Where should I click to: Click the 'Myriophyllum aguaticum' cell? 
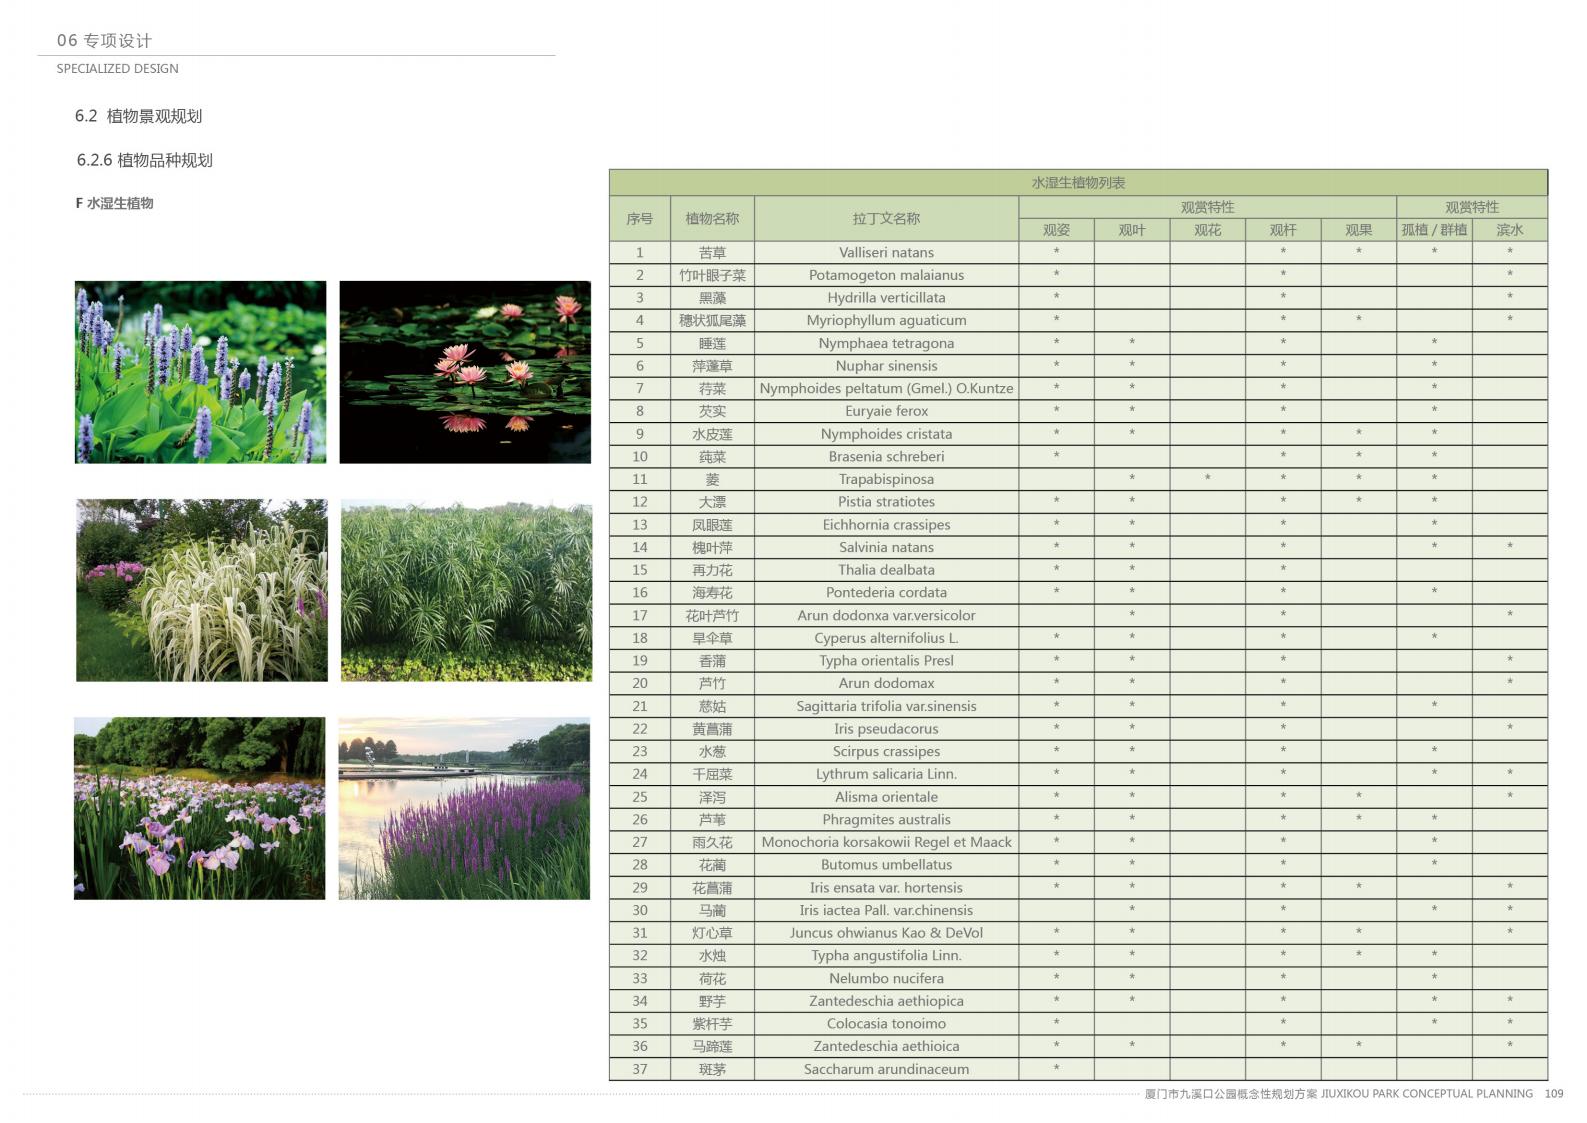(886, 321)
